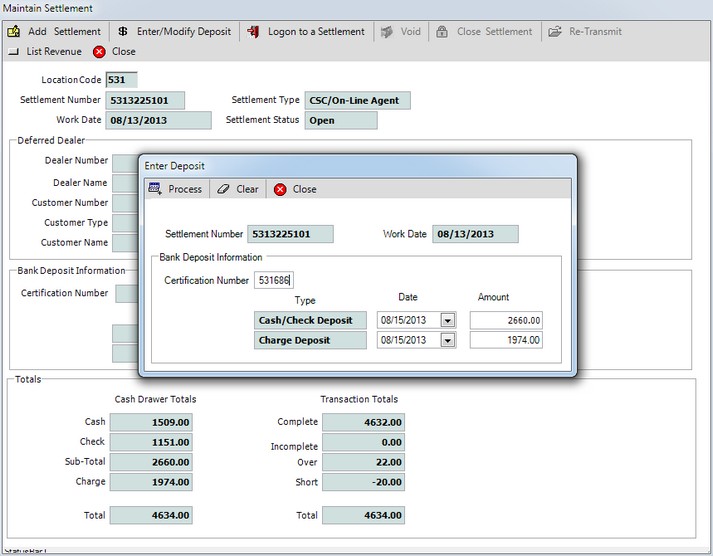The height and width of the screenshot is (556, 713).
Task: Click the Amount column header in dialog
Action: [493, 297]
